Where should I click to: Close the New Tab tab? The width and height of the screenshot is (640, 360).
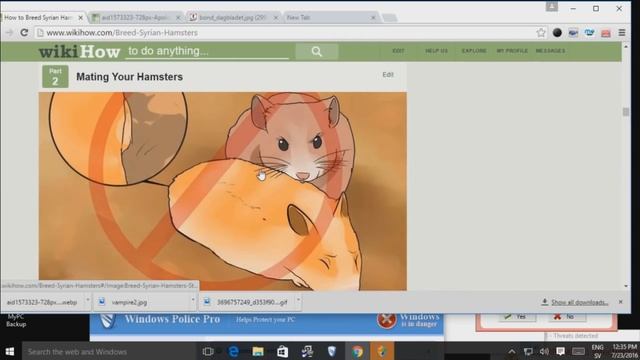coord(373,18)
